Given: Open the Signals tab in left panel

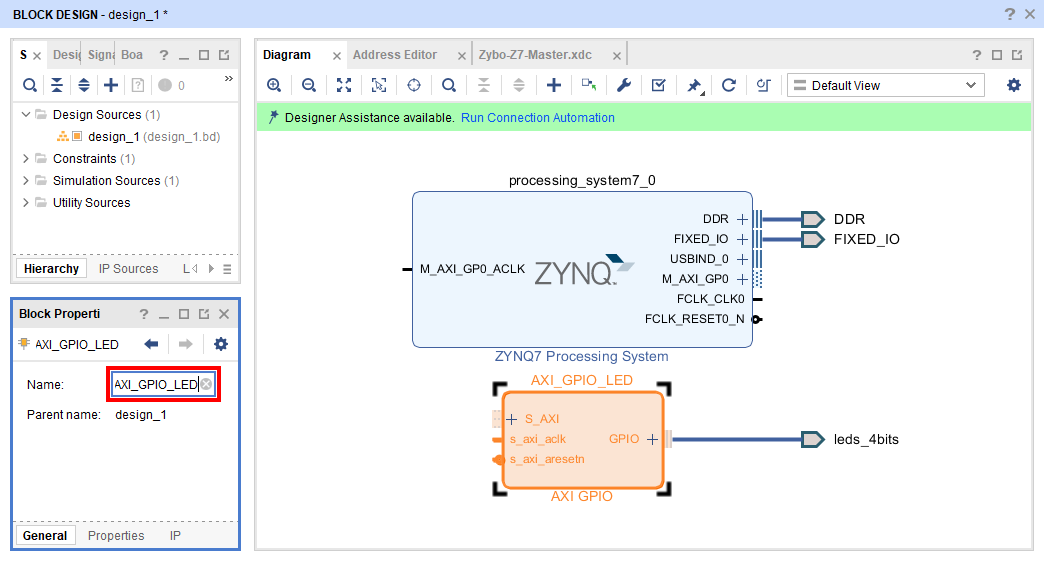Looking at the screenshot, I should coord(101,55).
